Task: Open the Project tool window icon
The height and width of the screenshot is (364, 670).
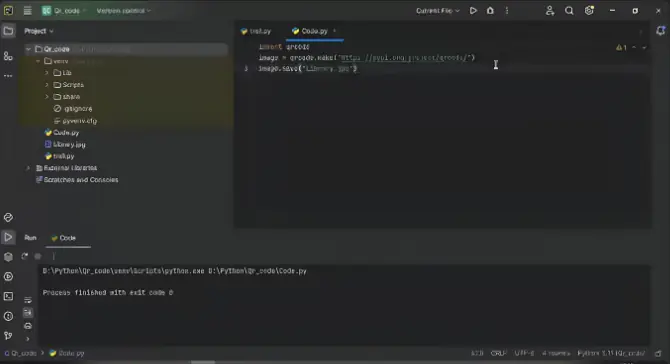Action: (x=8, y=31)
